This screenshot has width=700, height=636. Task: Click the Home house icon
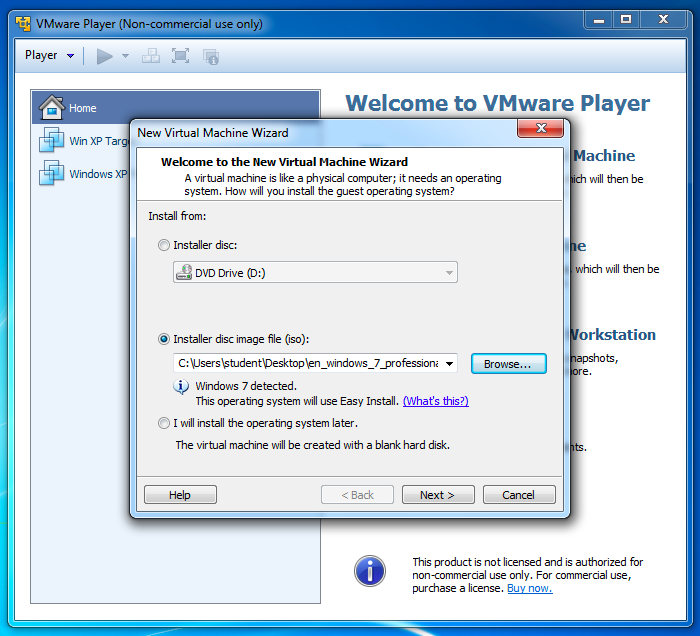click(52, 108)
